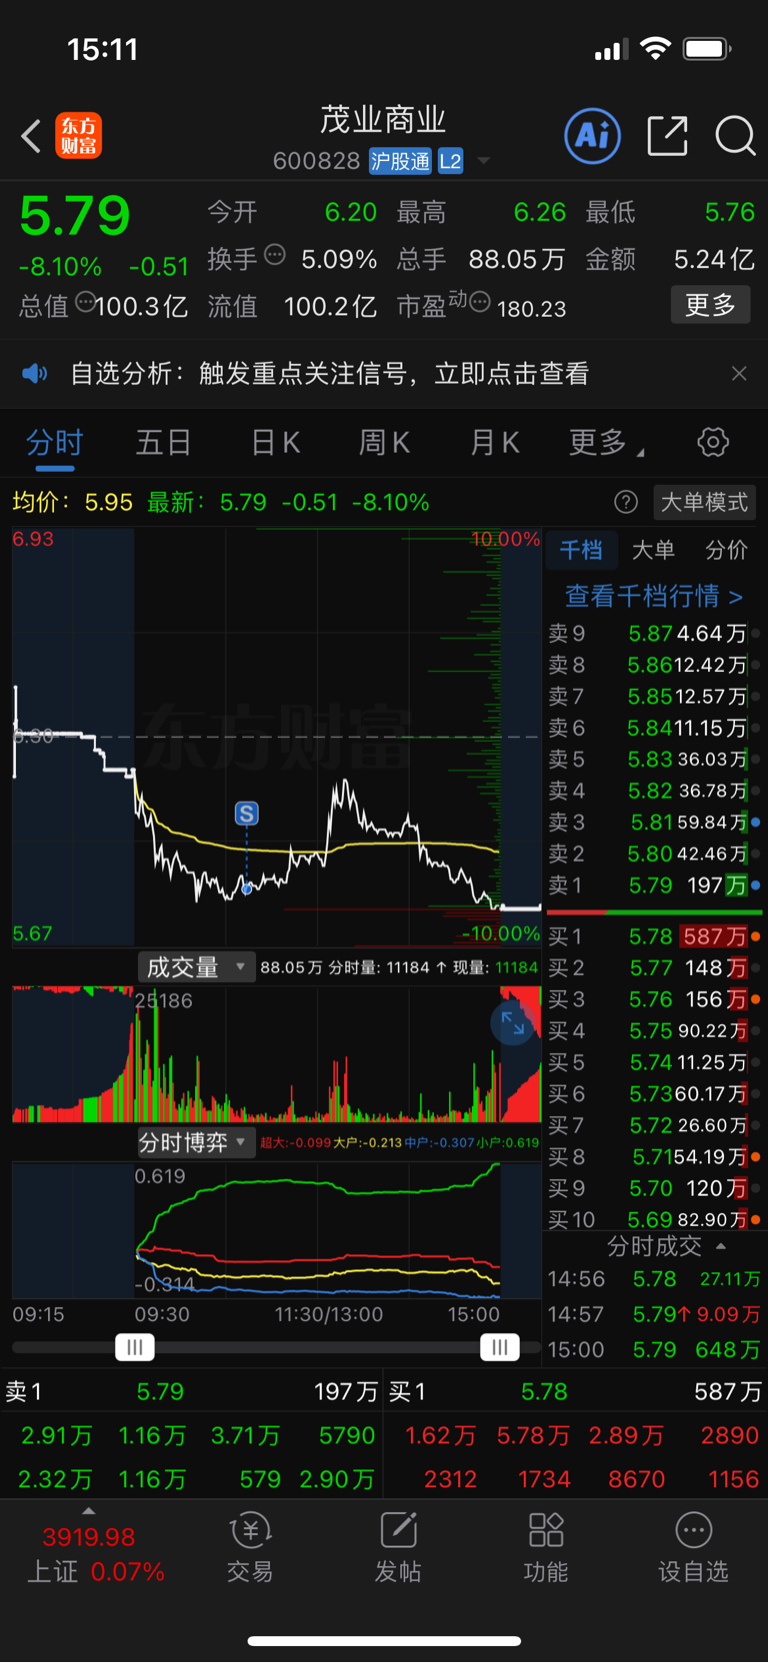This screenshot has height=1663, width=768.
Task: Select the 买5 5.74 order row
Action: (x=654, y=1063)
